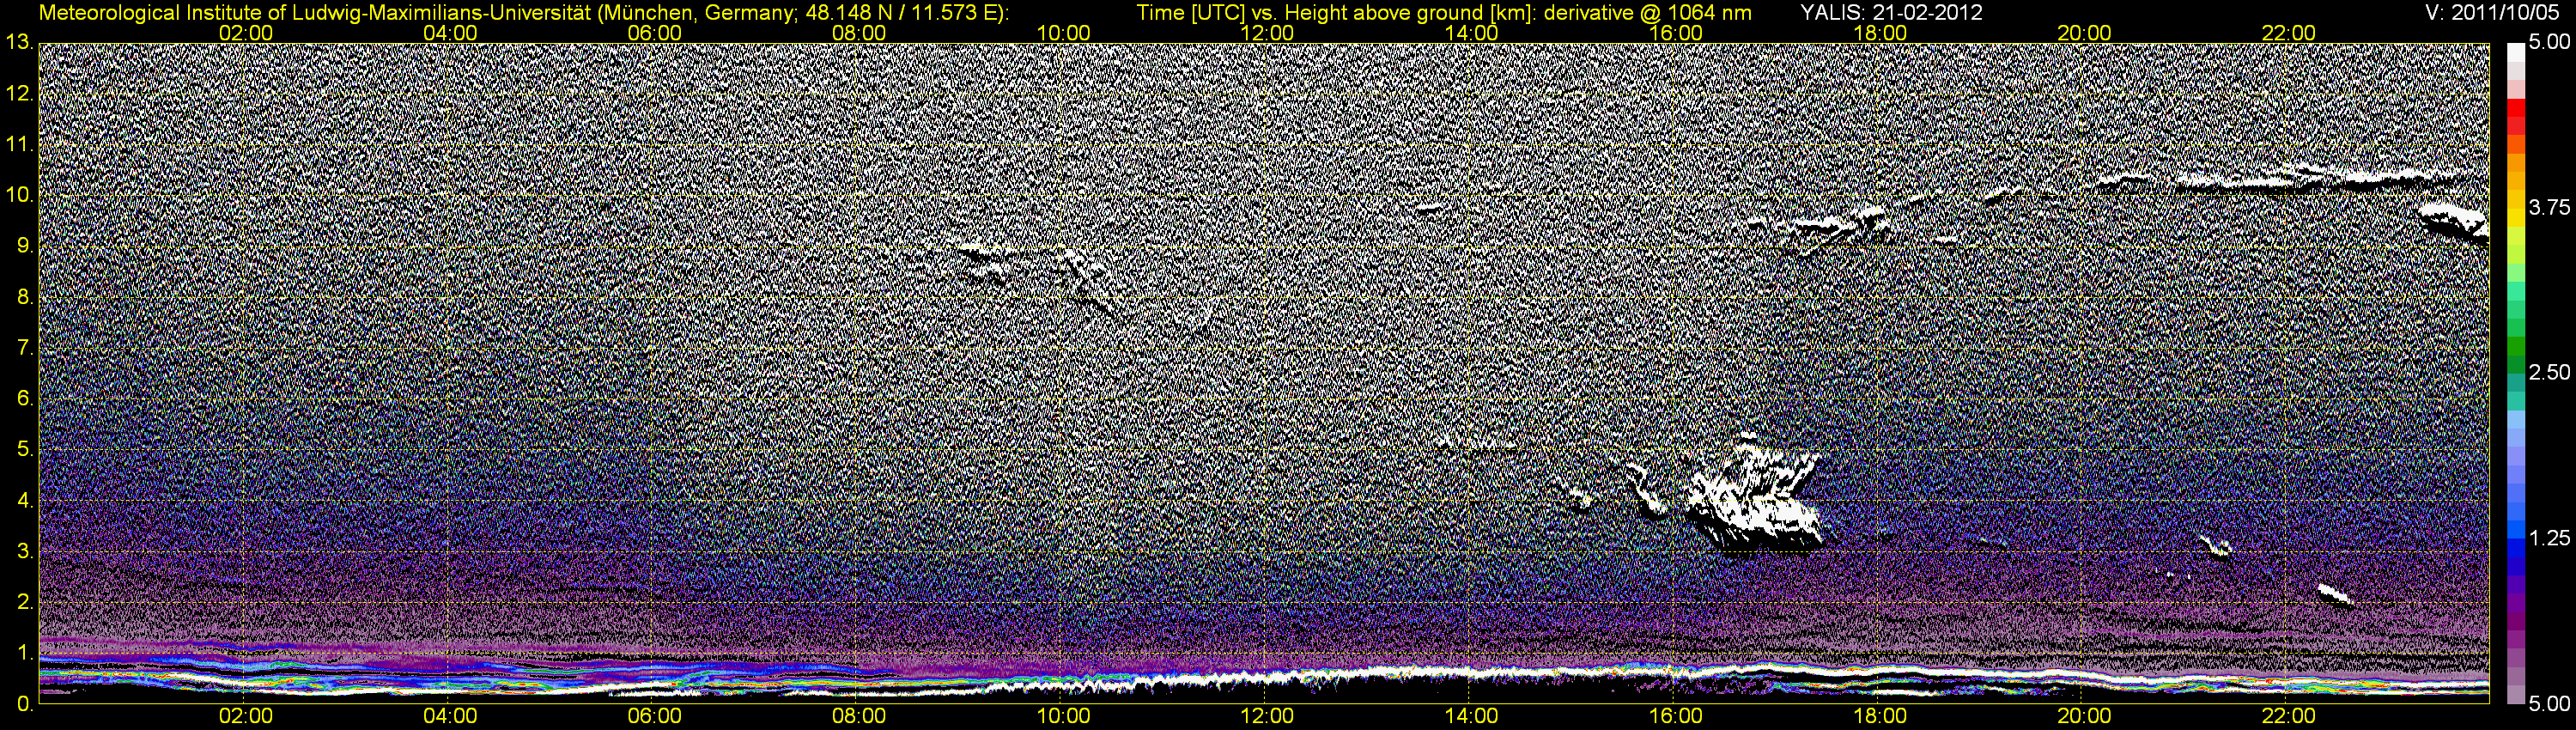Click height axis label 9
The width and height of the screenshot is (2576, 730).
[x=24, y=246]
